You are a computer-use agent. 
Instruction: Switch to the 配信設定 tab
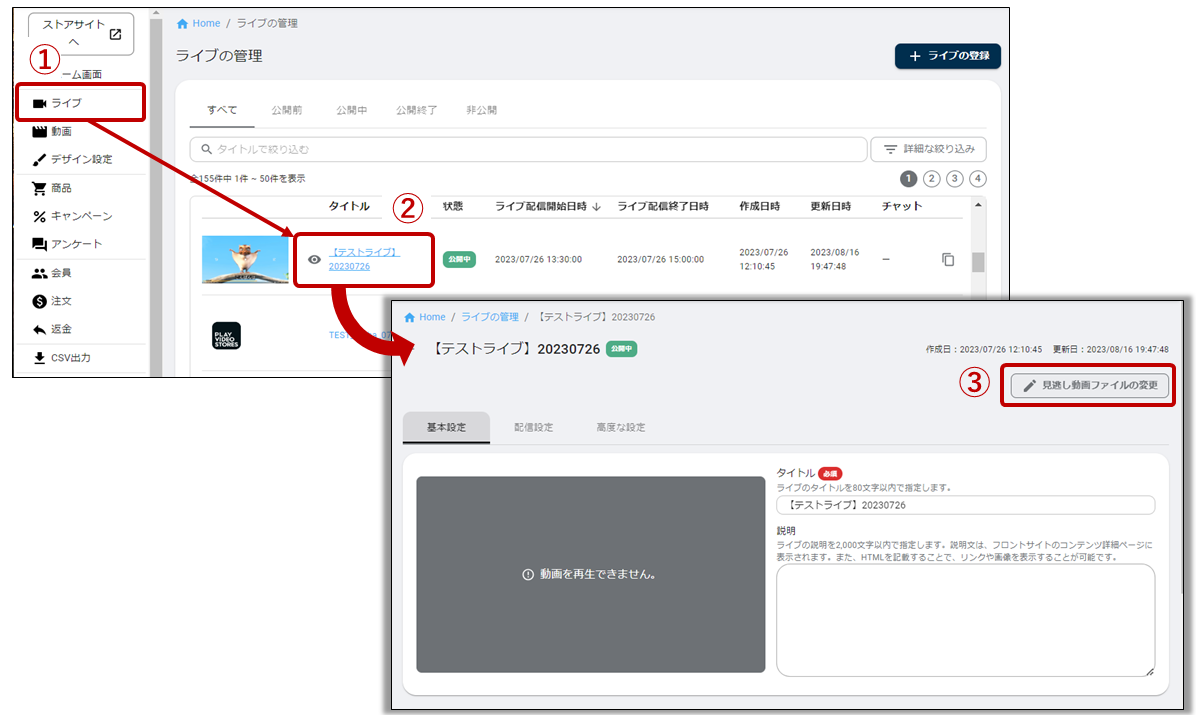click(x=533, y=427)
